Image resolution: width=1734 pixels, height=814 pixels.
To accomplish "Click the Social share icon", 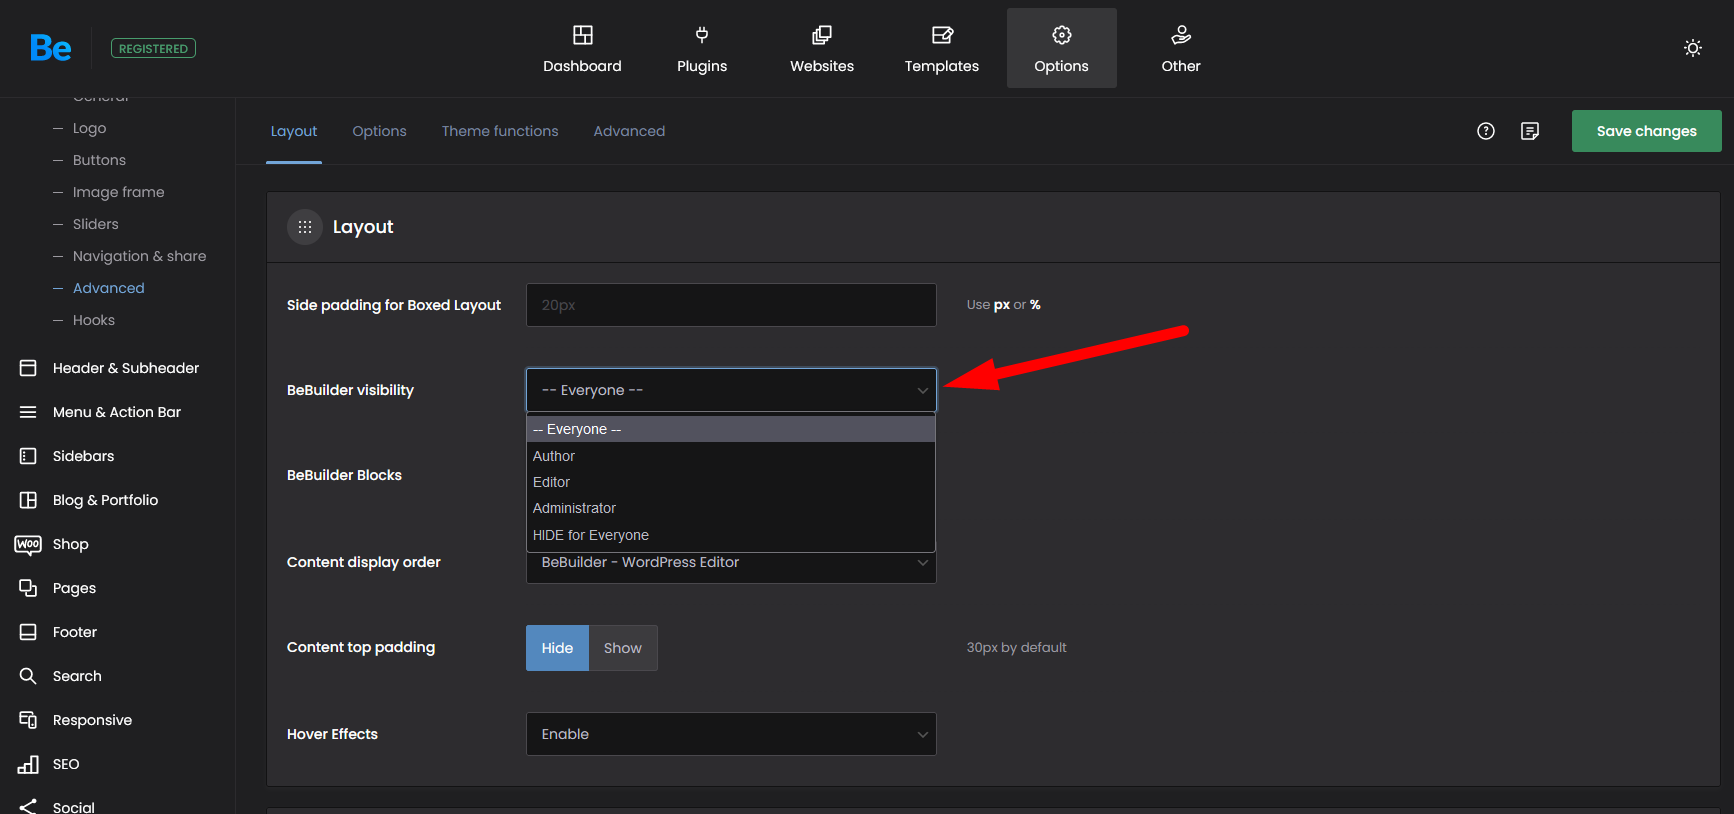I will pyautogui.click(x=28, y=806).
